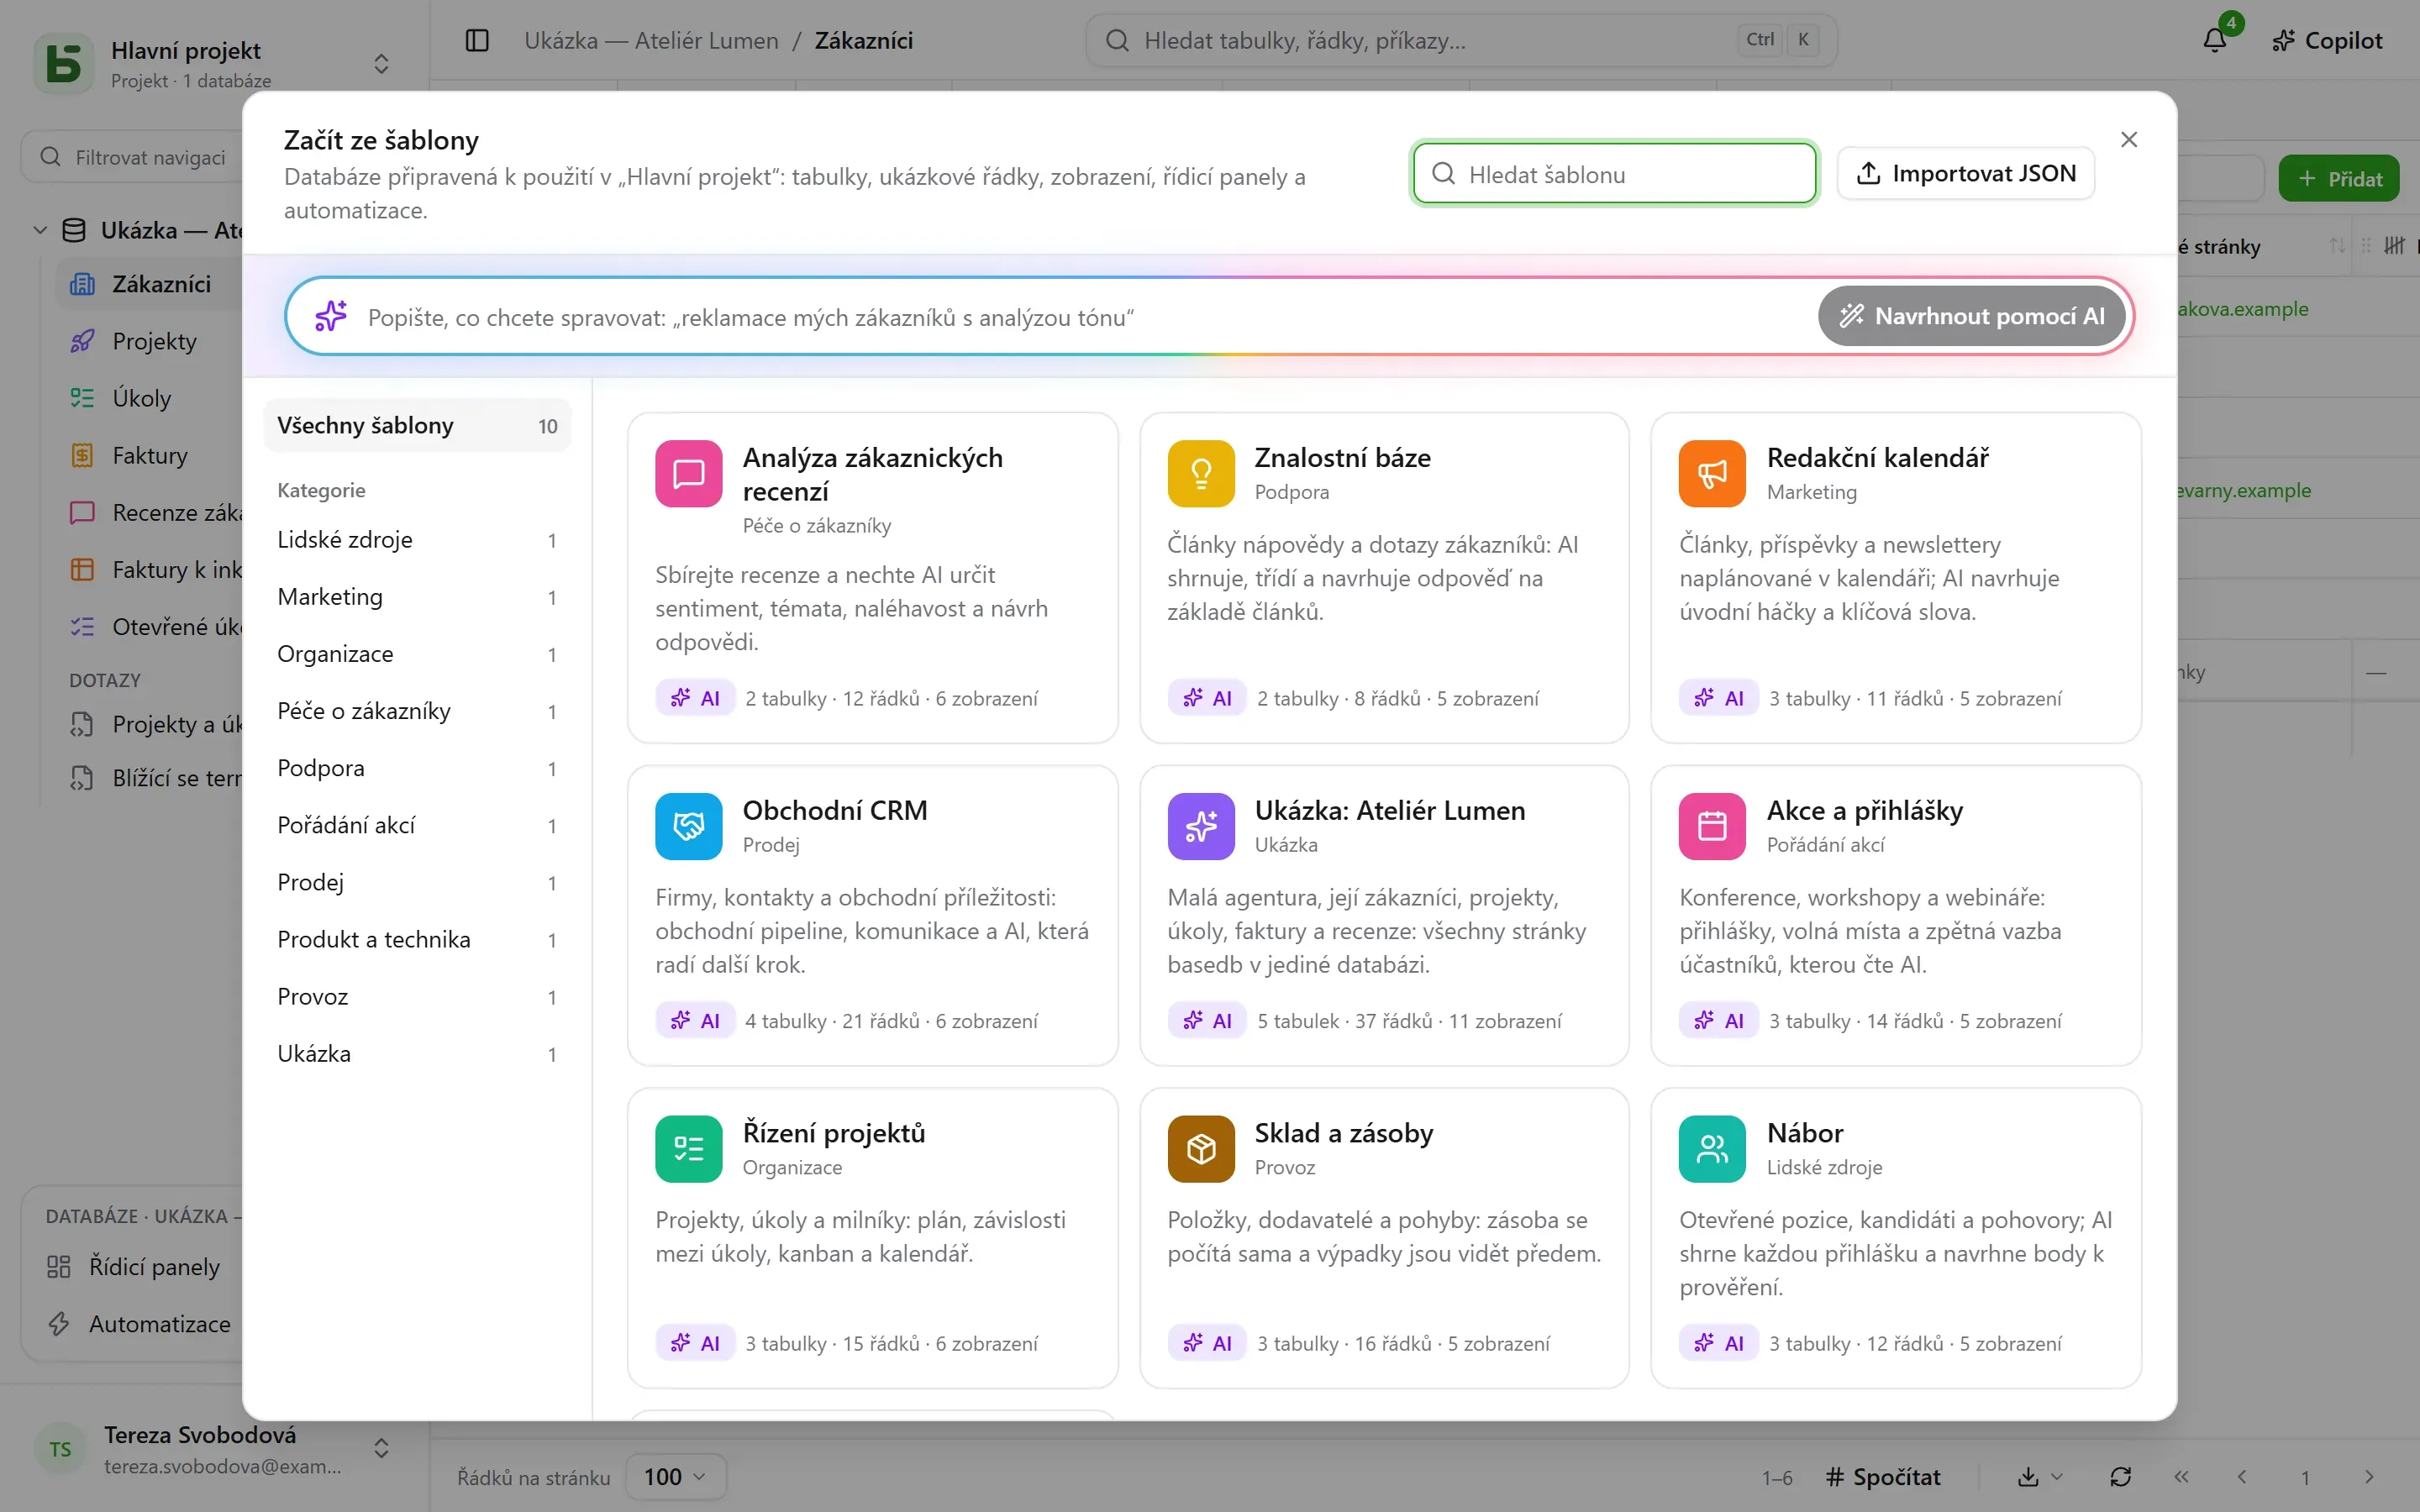Click Navrhnout pomocí AI button
Viewport: 2420px width, 1512px height.
pyautogui.click(x=1971, y=316)
